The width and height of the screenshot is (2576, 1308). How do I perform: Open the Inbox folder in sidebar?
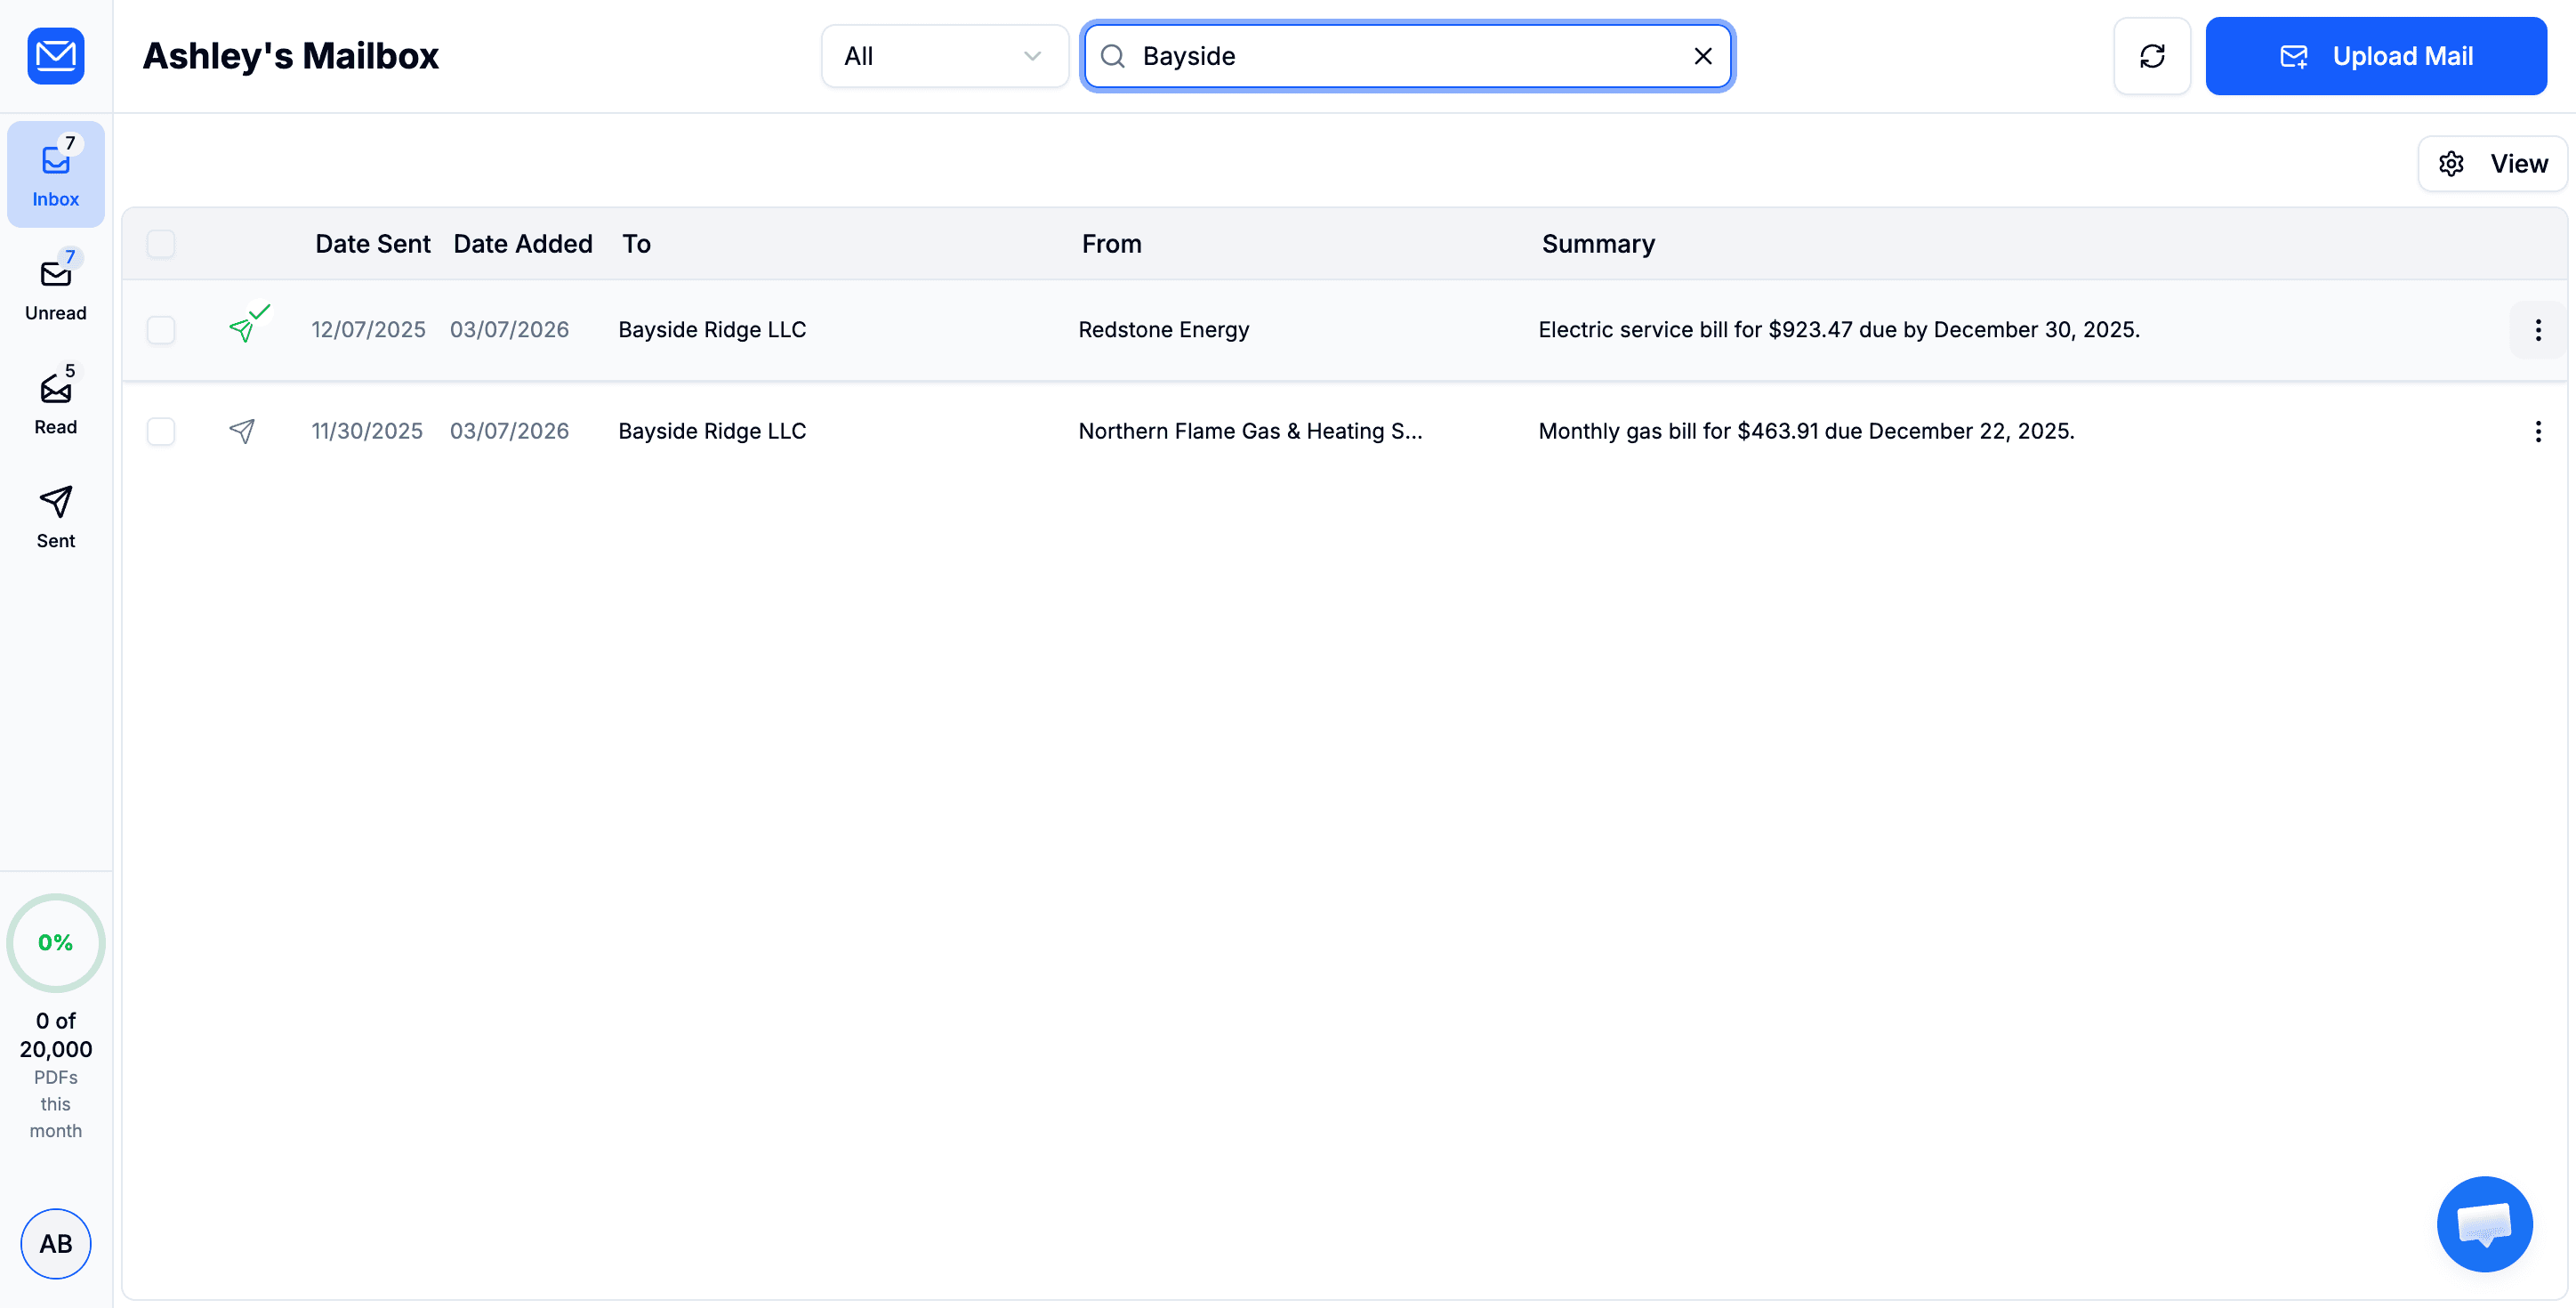point(55,173)
